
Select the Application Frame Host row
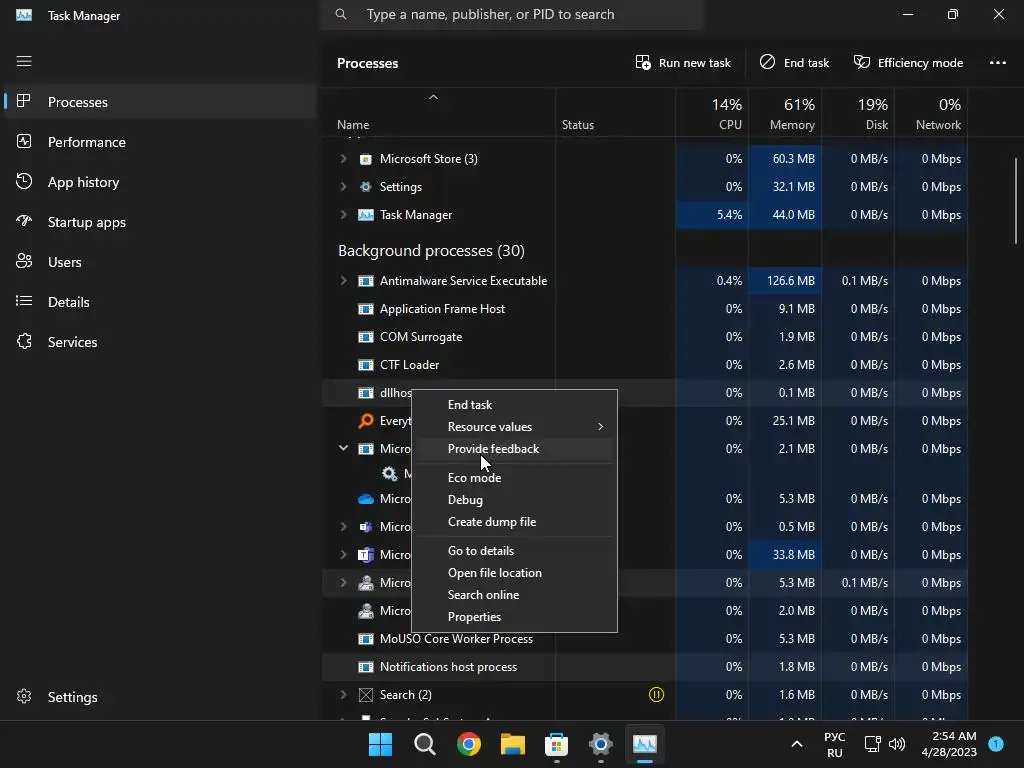645,309
